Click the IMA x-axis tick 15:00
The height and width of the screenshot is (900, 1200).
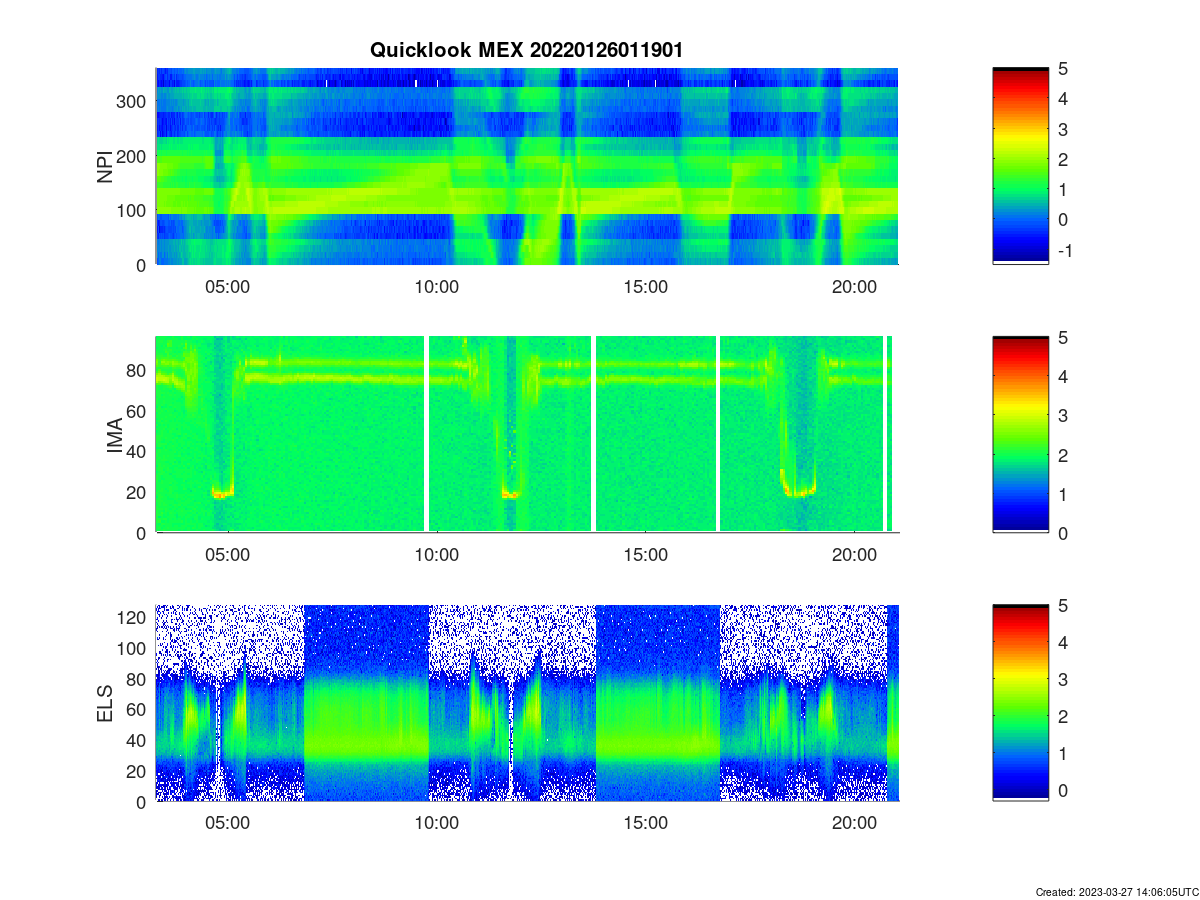pyautogui.click(x=646, y=554)
